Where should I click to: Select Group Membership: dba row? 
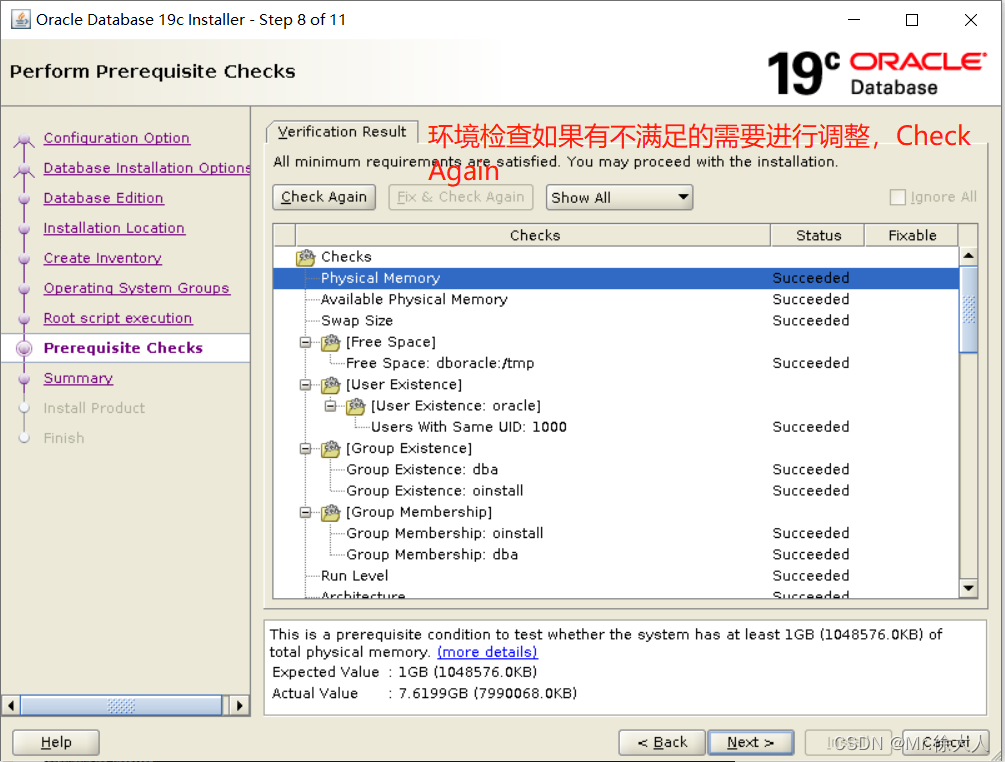coord(616,554)
